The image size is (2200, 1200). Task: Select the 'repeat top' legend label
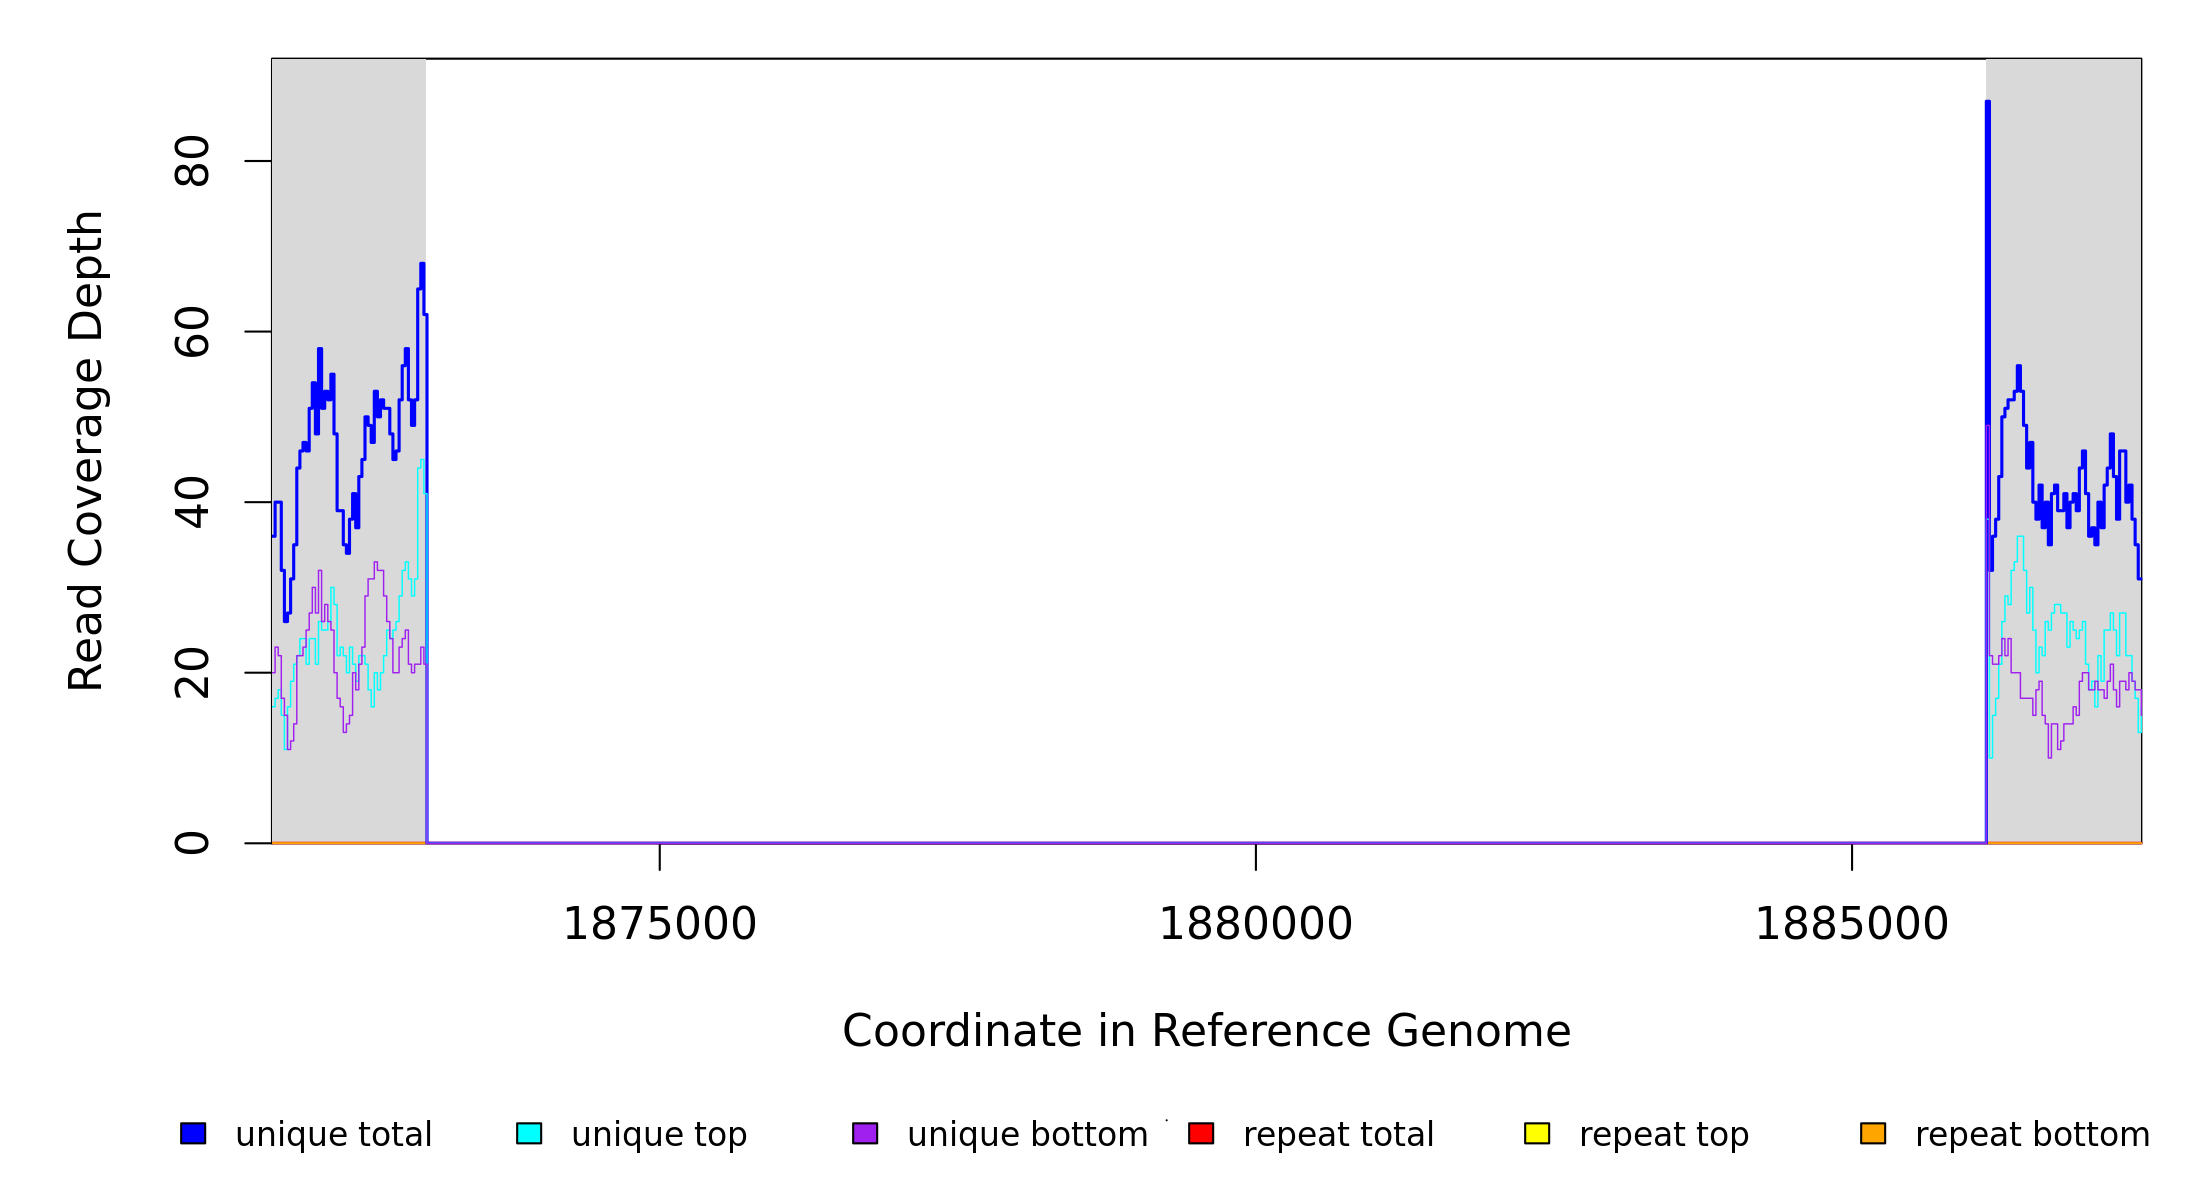1663,1135
